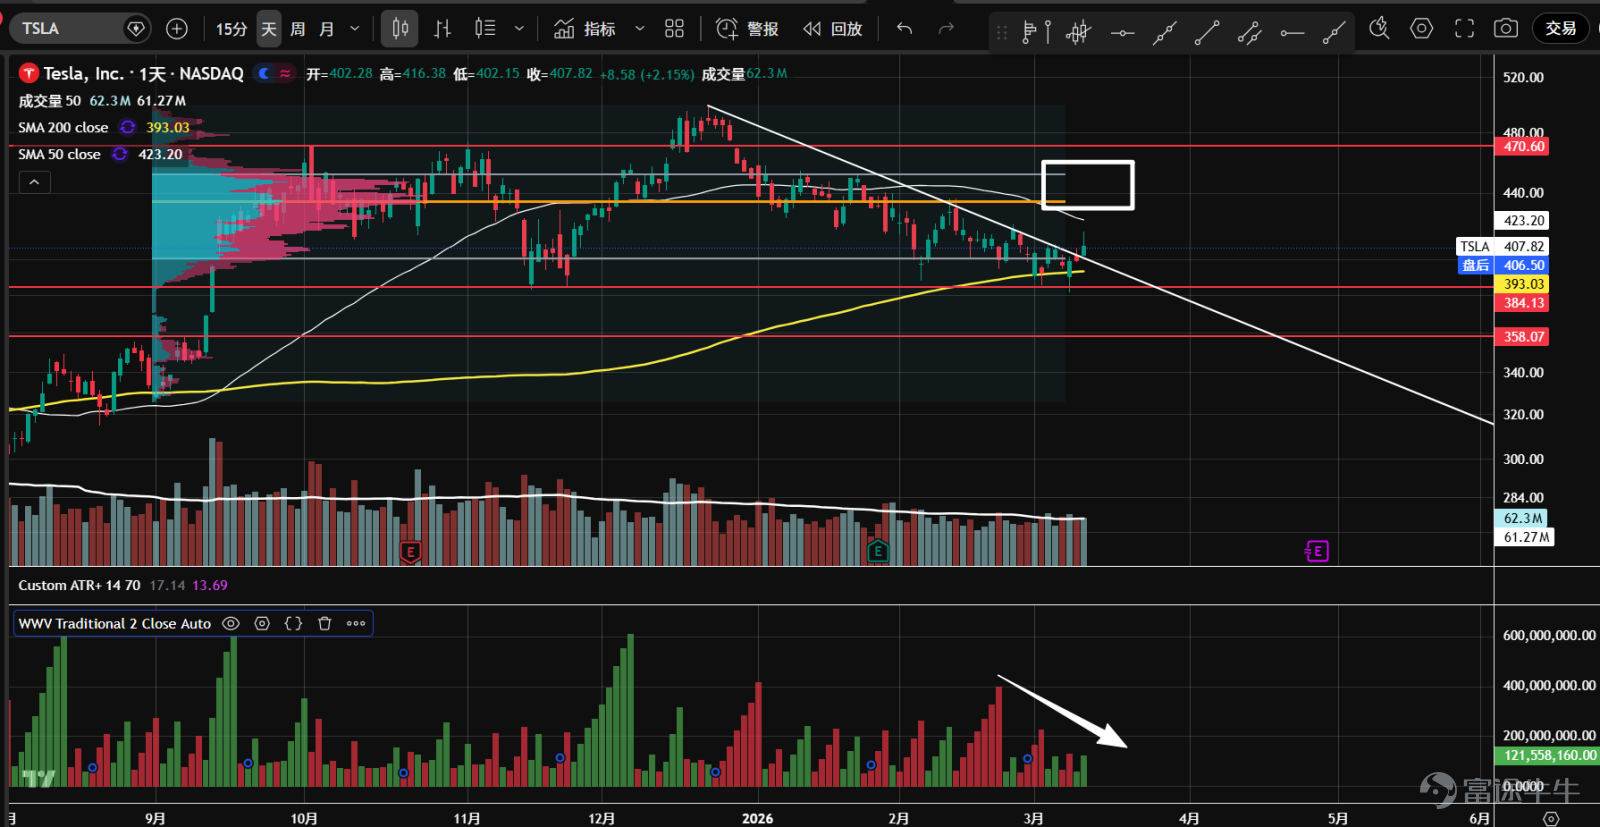Click the 358.07 red price label
Viewport: 1600px width, 827px height.
tap(1522, 337)
